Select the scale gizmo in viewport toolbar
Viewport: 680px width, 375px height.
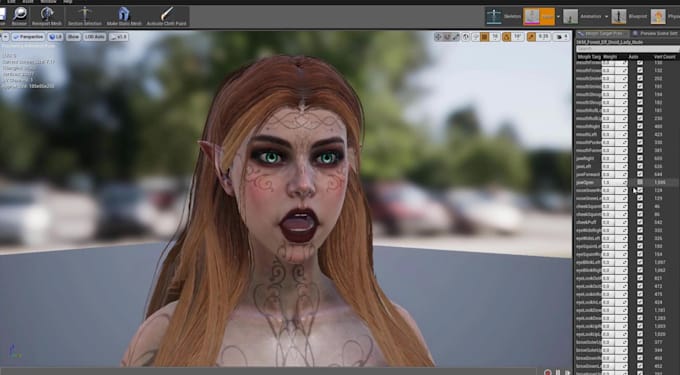pyautogui.click(x=456, y=37)
